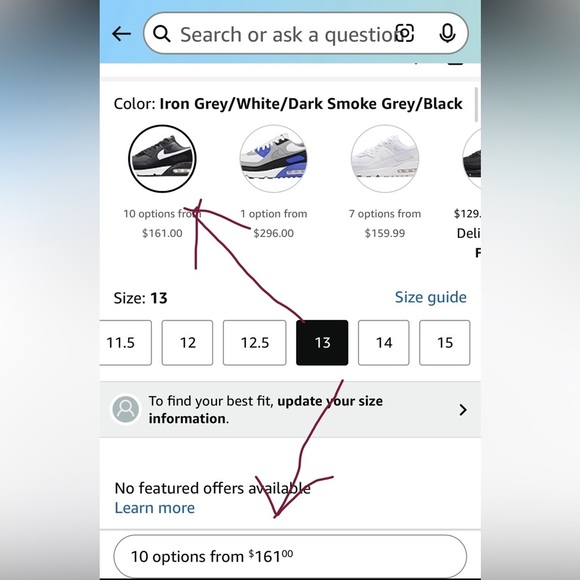Select size 12

(187, 343)
